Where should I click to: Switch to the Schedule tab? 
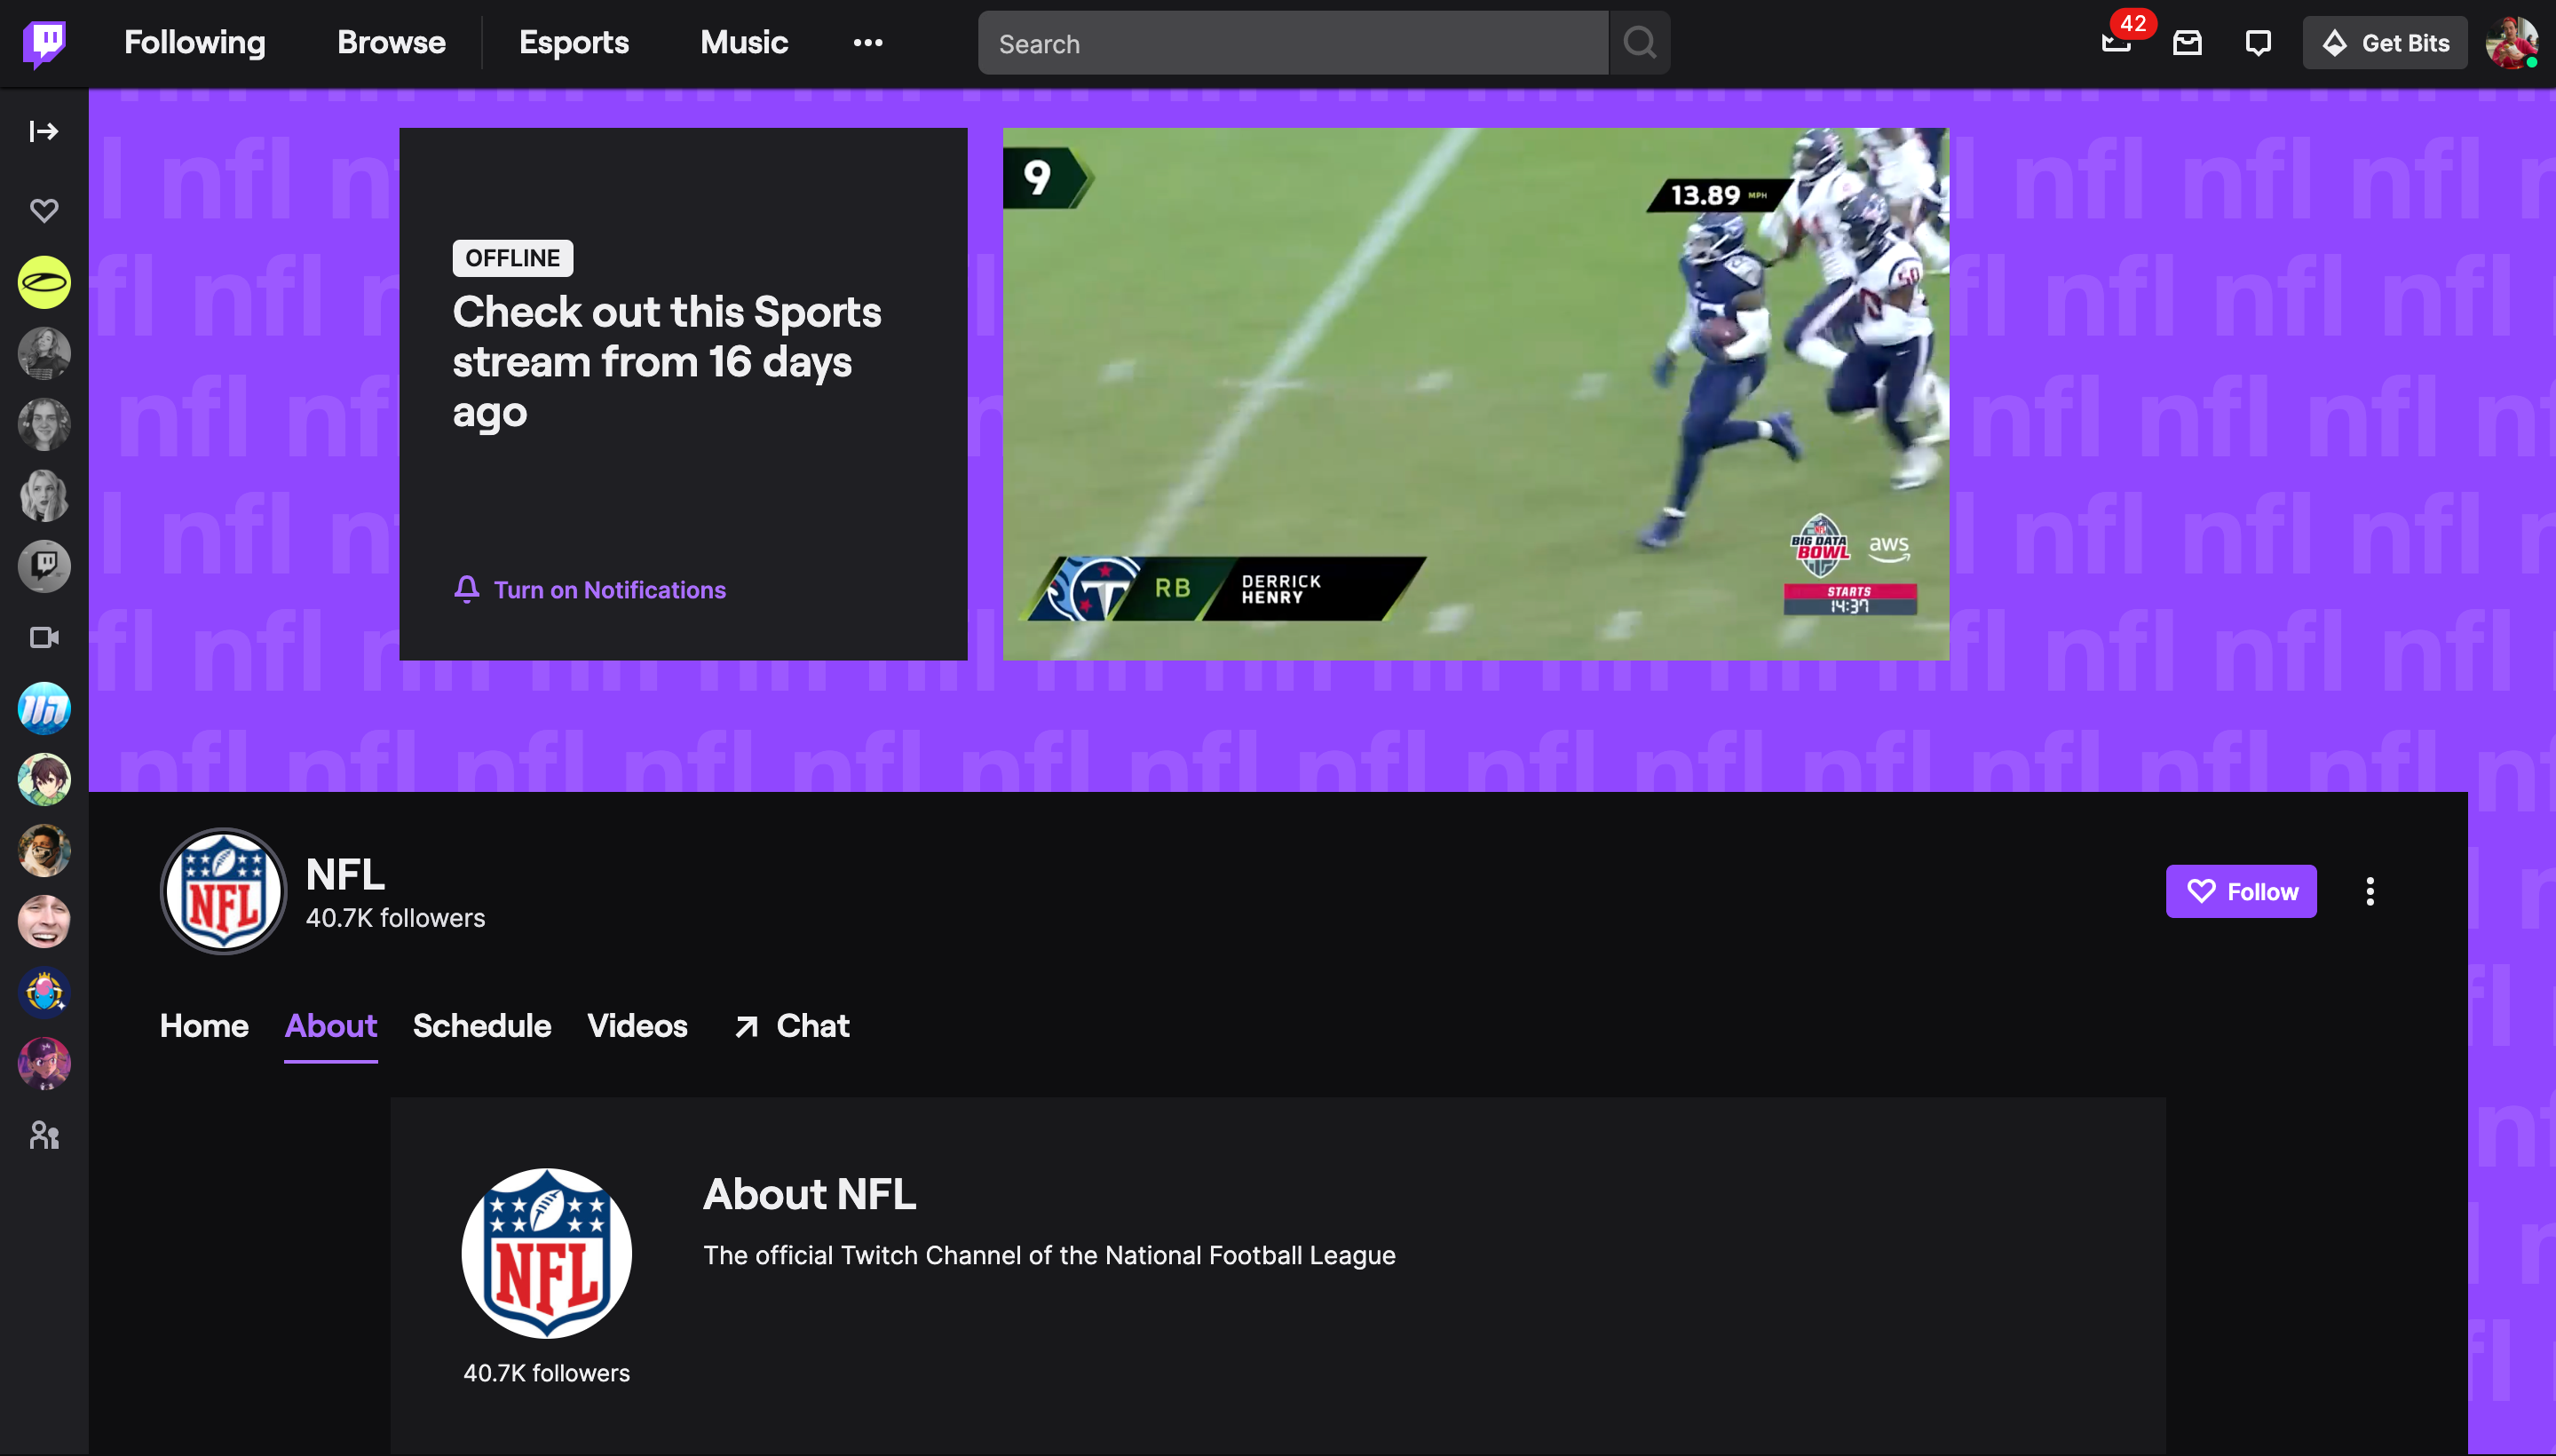(482, 1025)
